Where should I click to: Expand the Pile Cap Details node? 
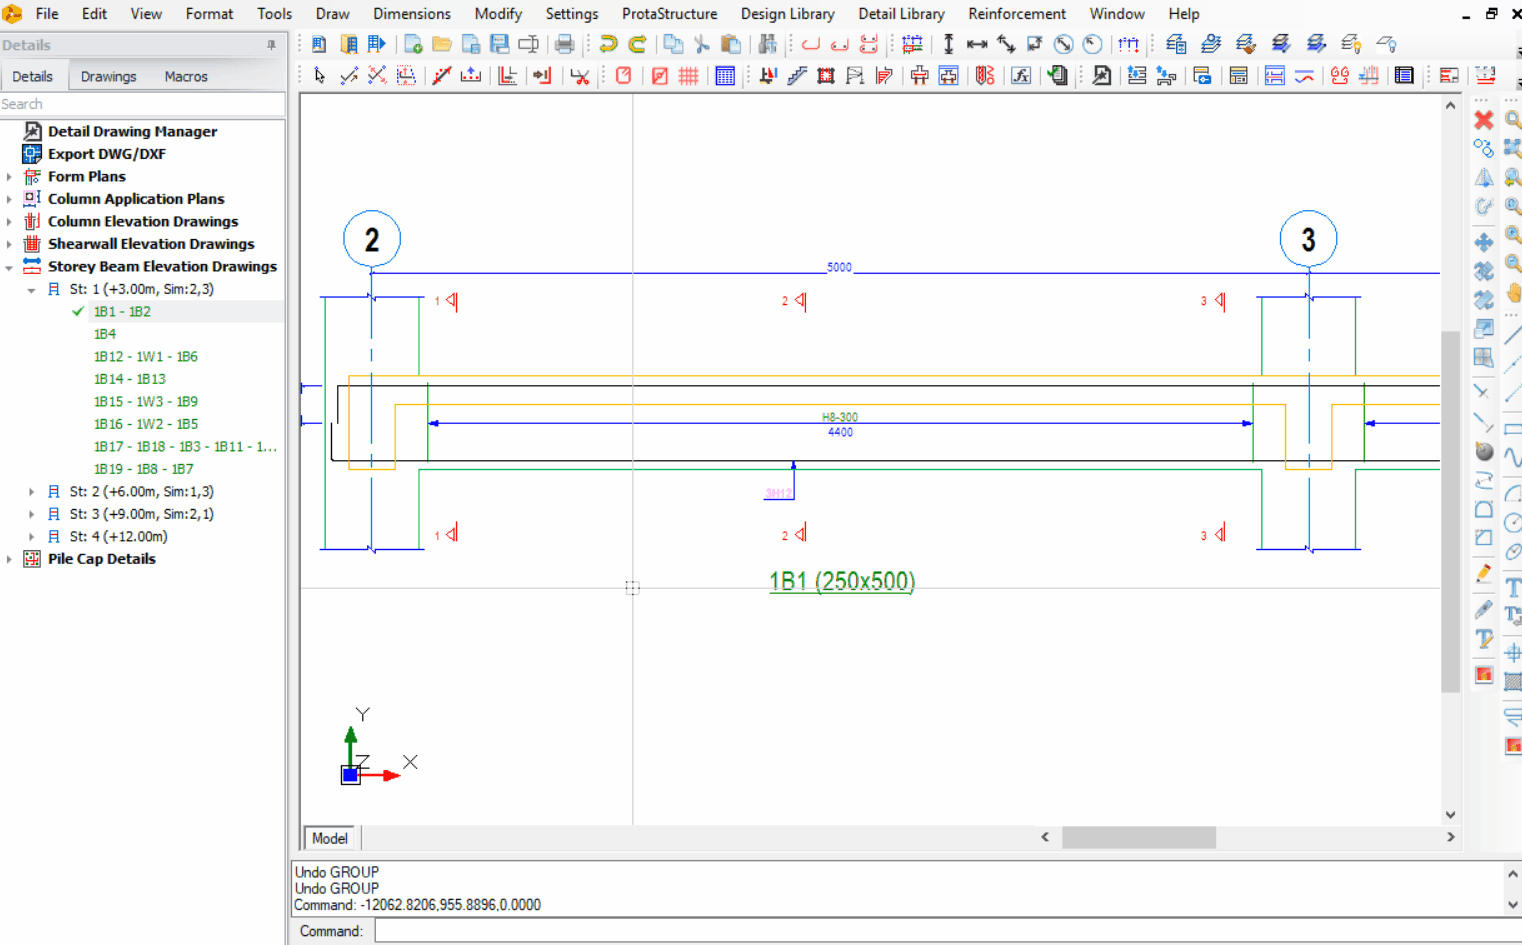click(x=9, y=560)
